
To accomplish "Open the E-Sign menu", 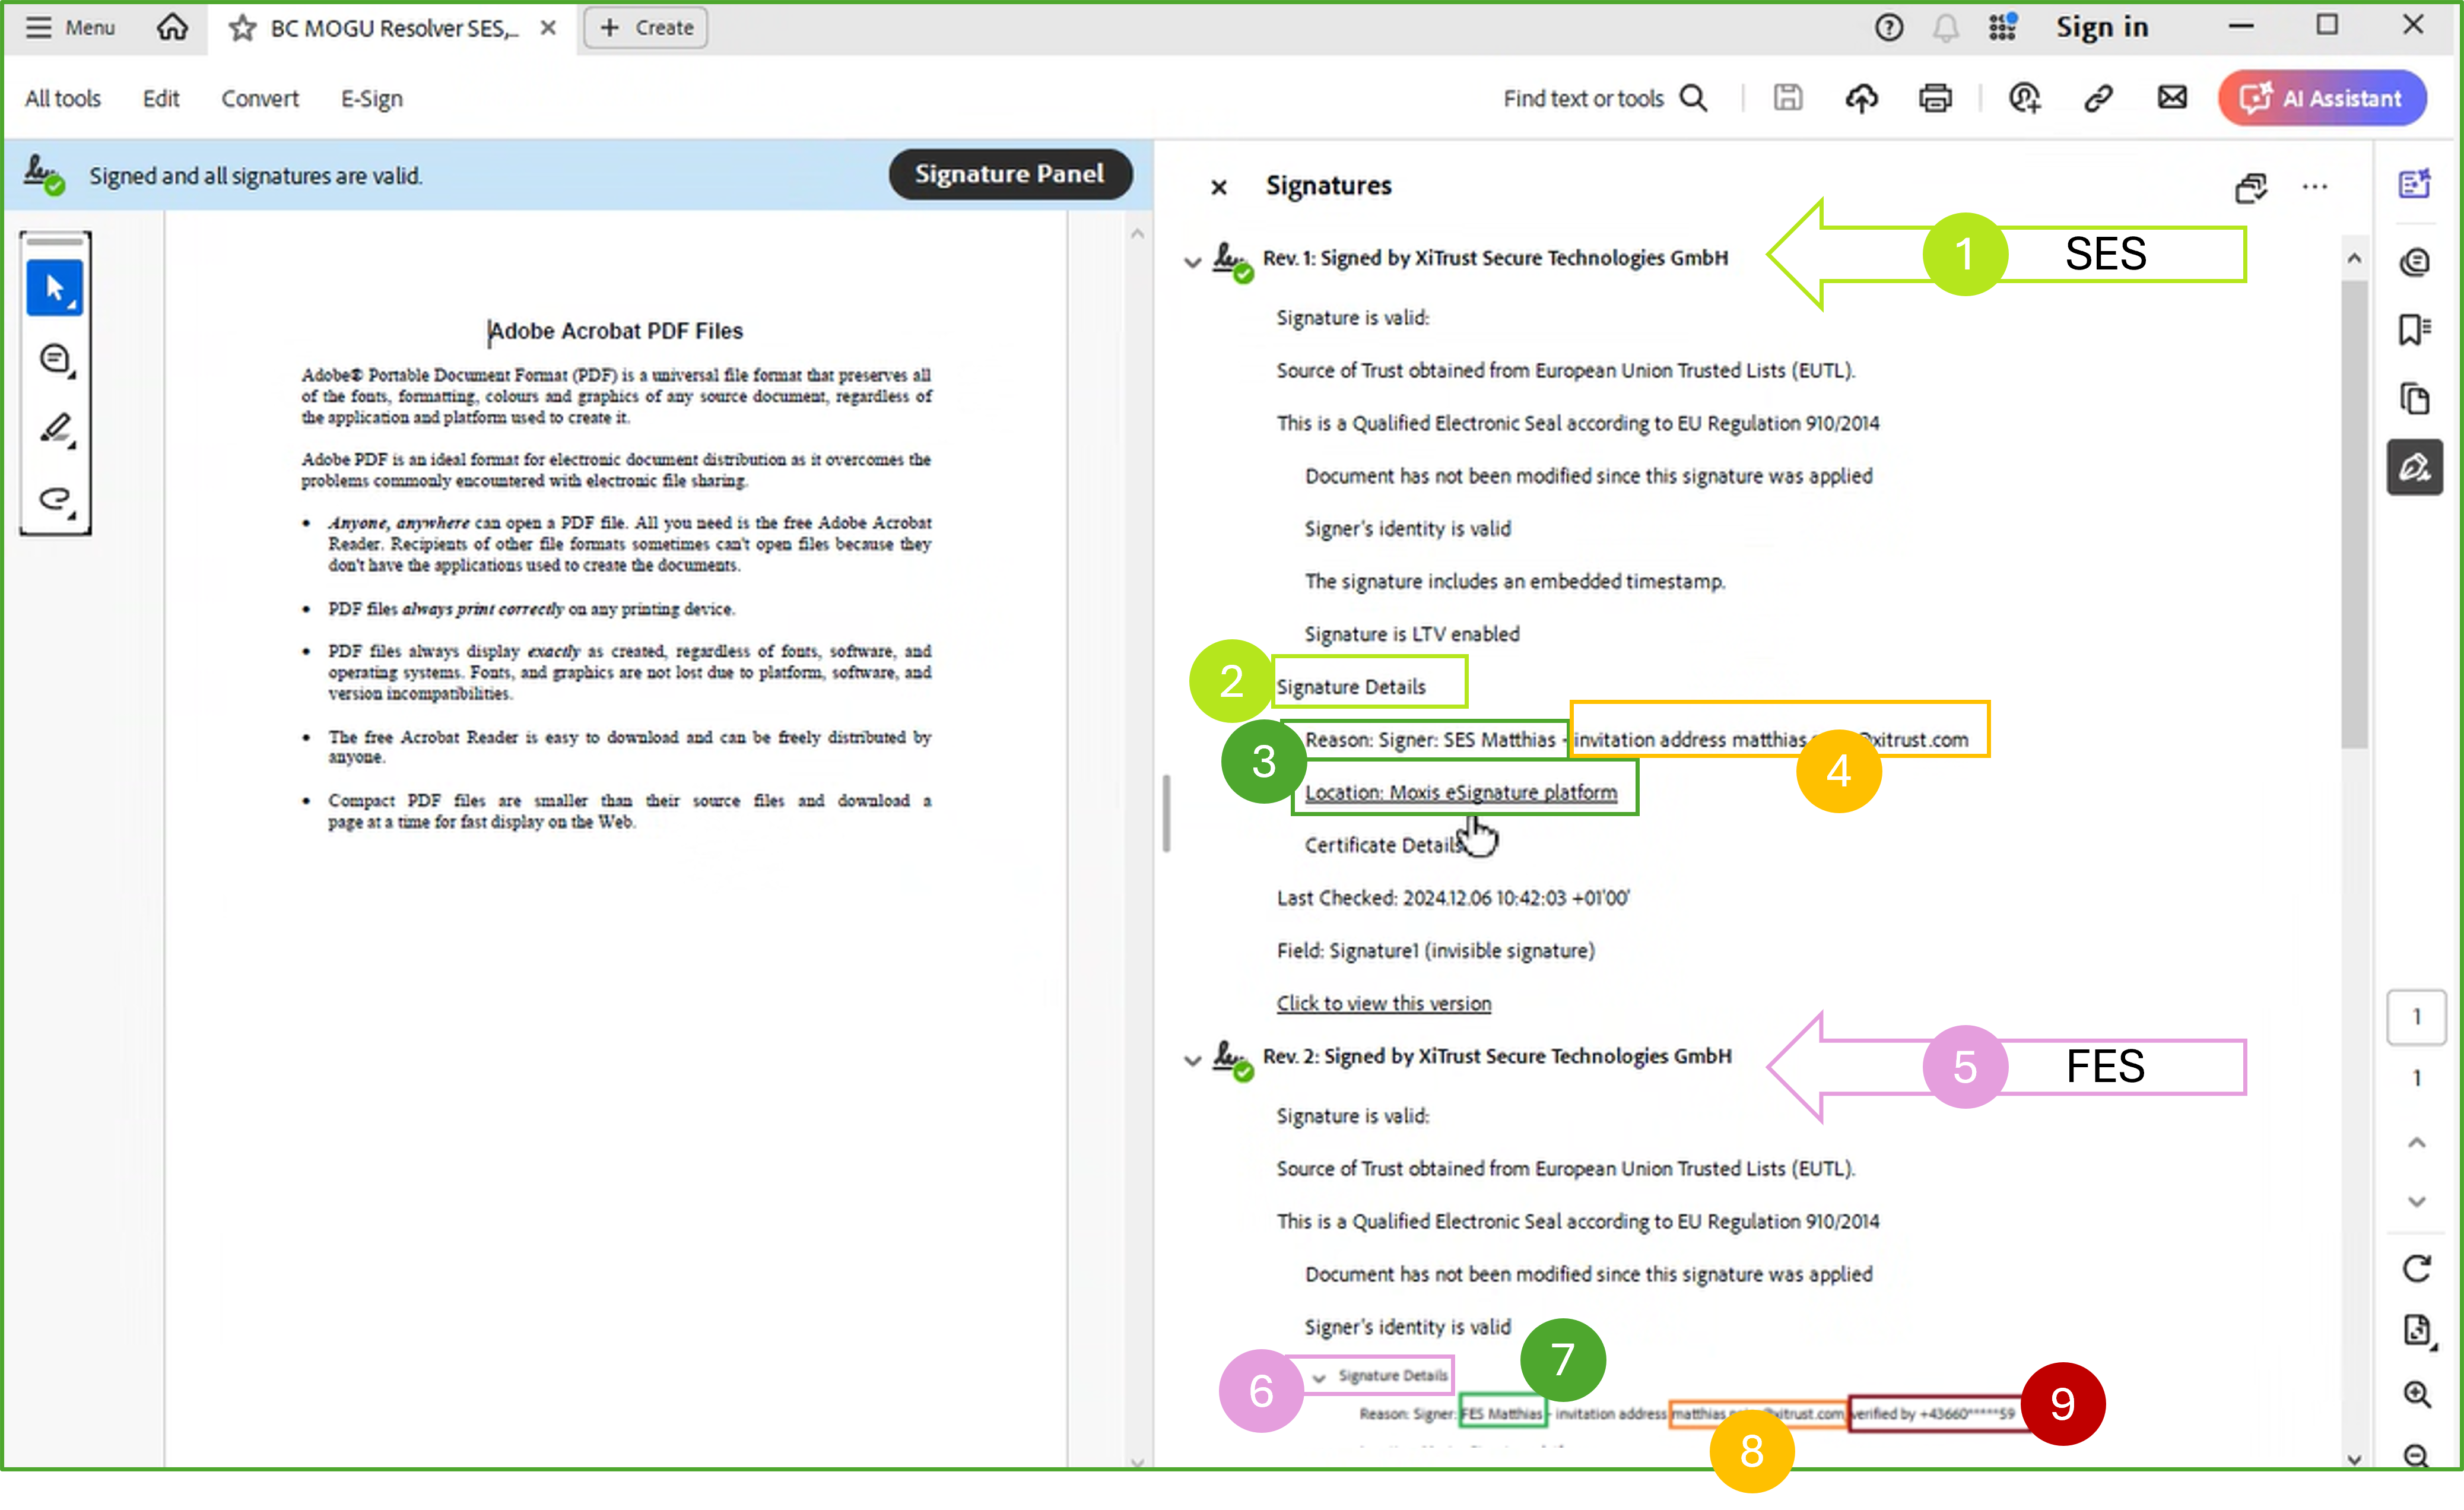I will pyautogui.click(x=371, y=98).
